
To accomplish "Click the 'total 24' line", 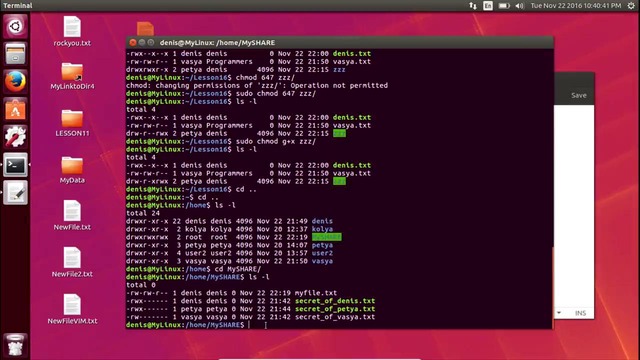I will point(143,213).
